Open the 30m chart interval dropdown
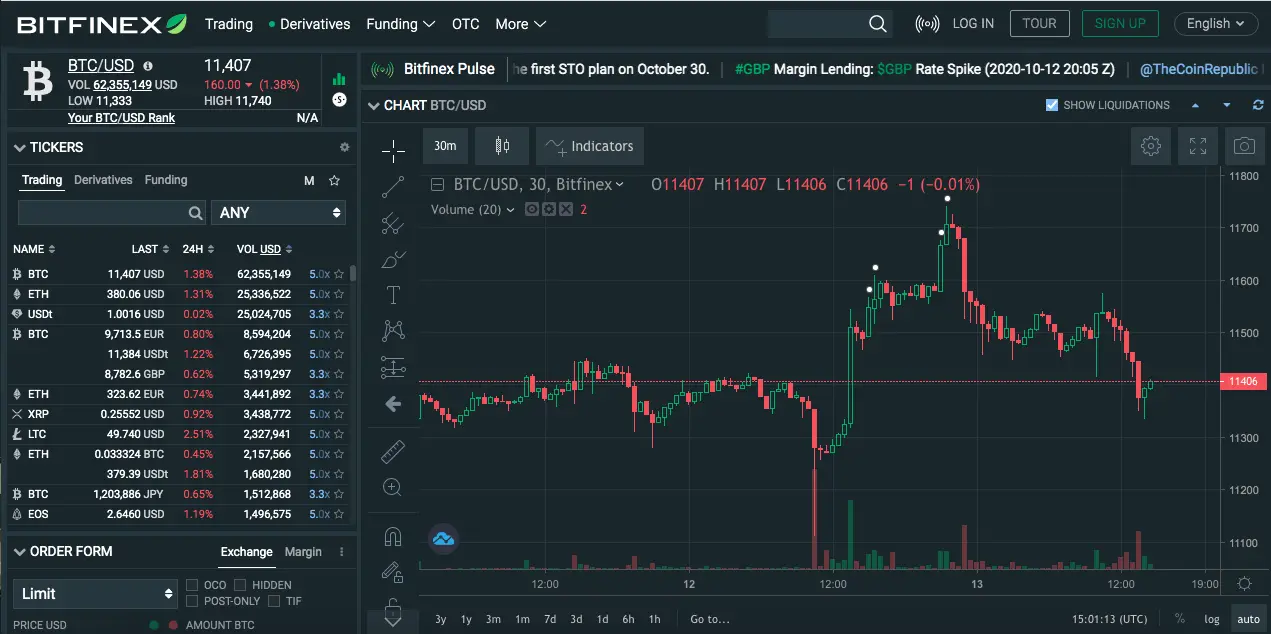Viewport: 1271px width, 634px height. tap(445, 146)
